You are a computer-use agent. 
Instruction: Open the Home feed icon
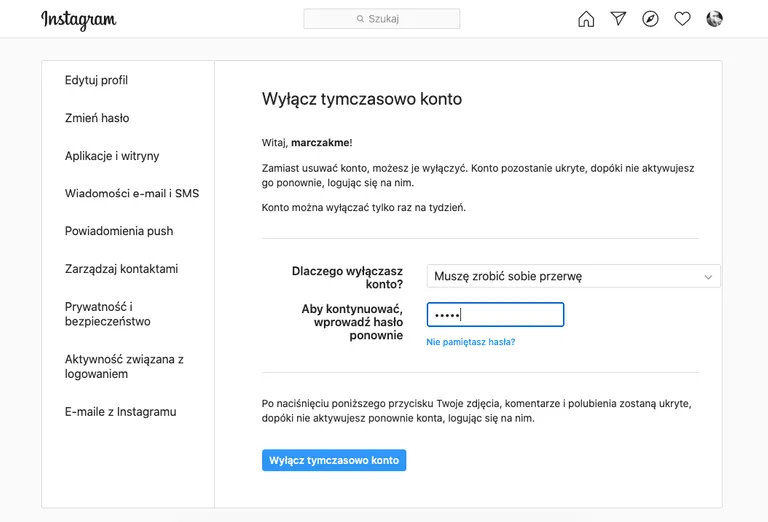(x=586, y=19)
